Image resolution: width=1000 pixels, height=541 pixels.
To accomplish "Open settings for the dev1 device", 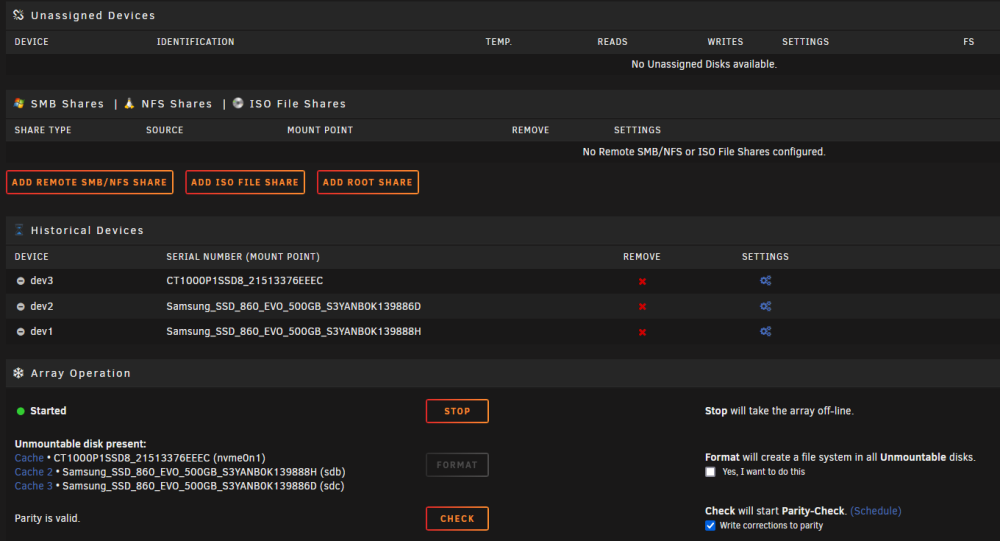I will pos(765,331).
